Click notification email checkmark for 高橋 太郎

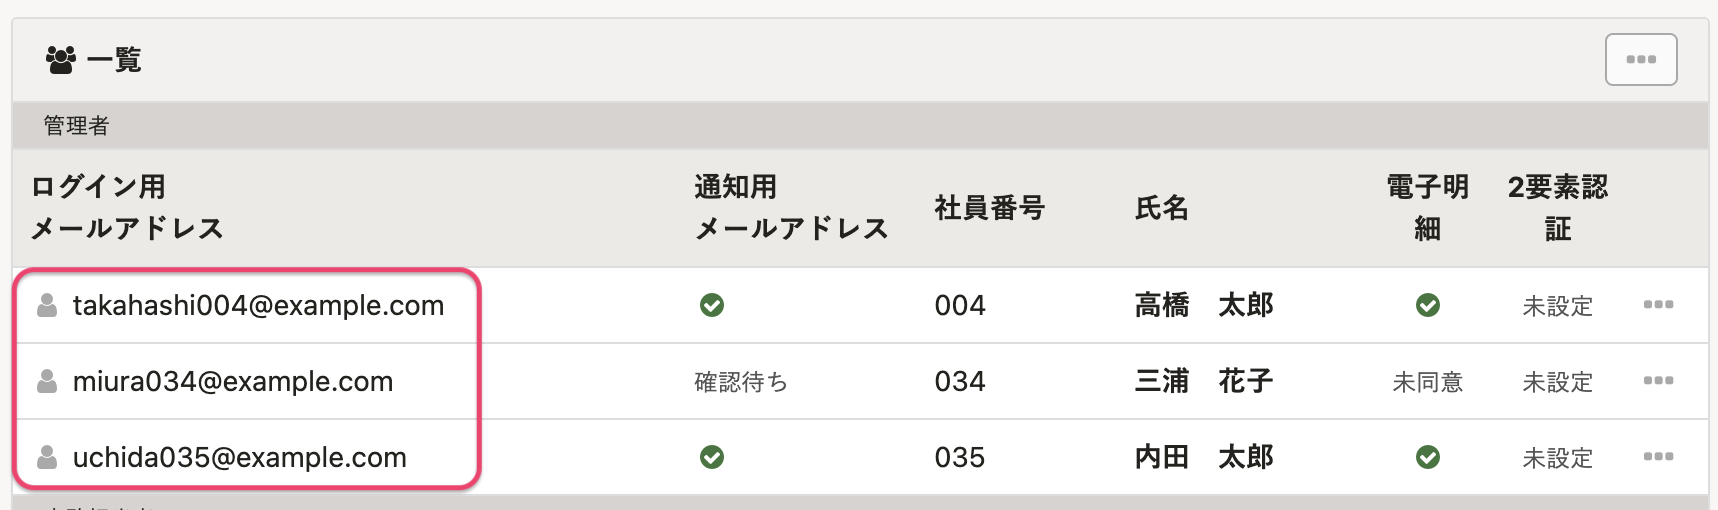click(x=712, y=305)
